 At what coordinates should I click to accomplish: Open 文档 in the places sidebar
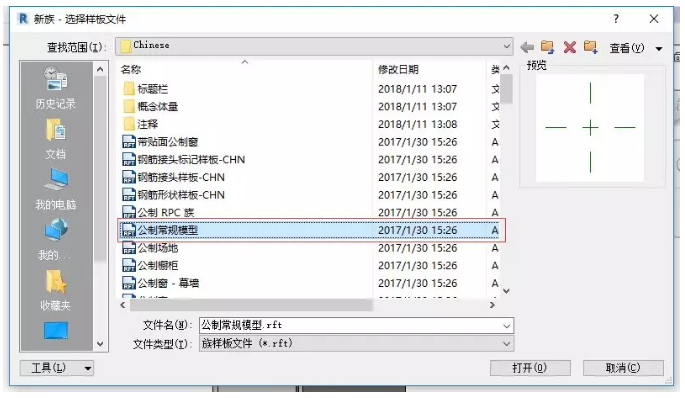[55, 139]
